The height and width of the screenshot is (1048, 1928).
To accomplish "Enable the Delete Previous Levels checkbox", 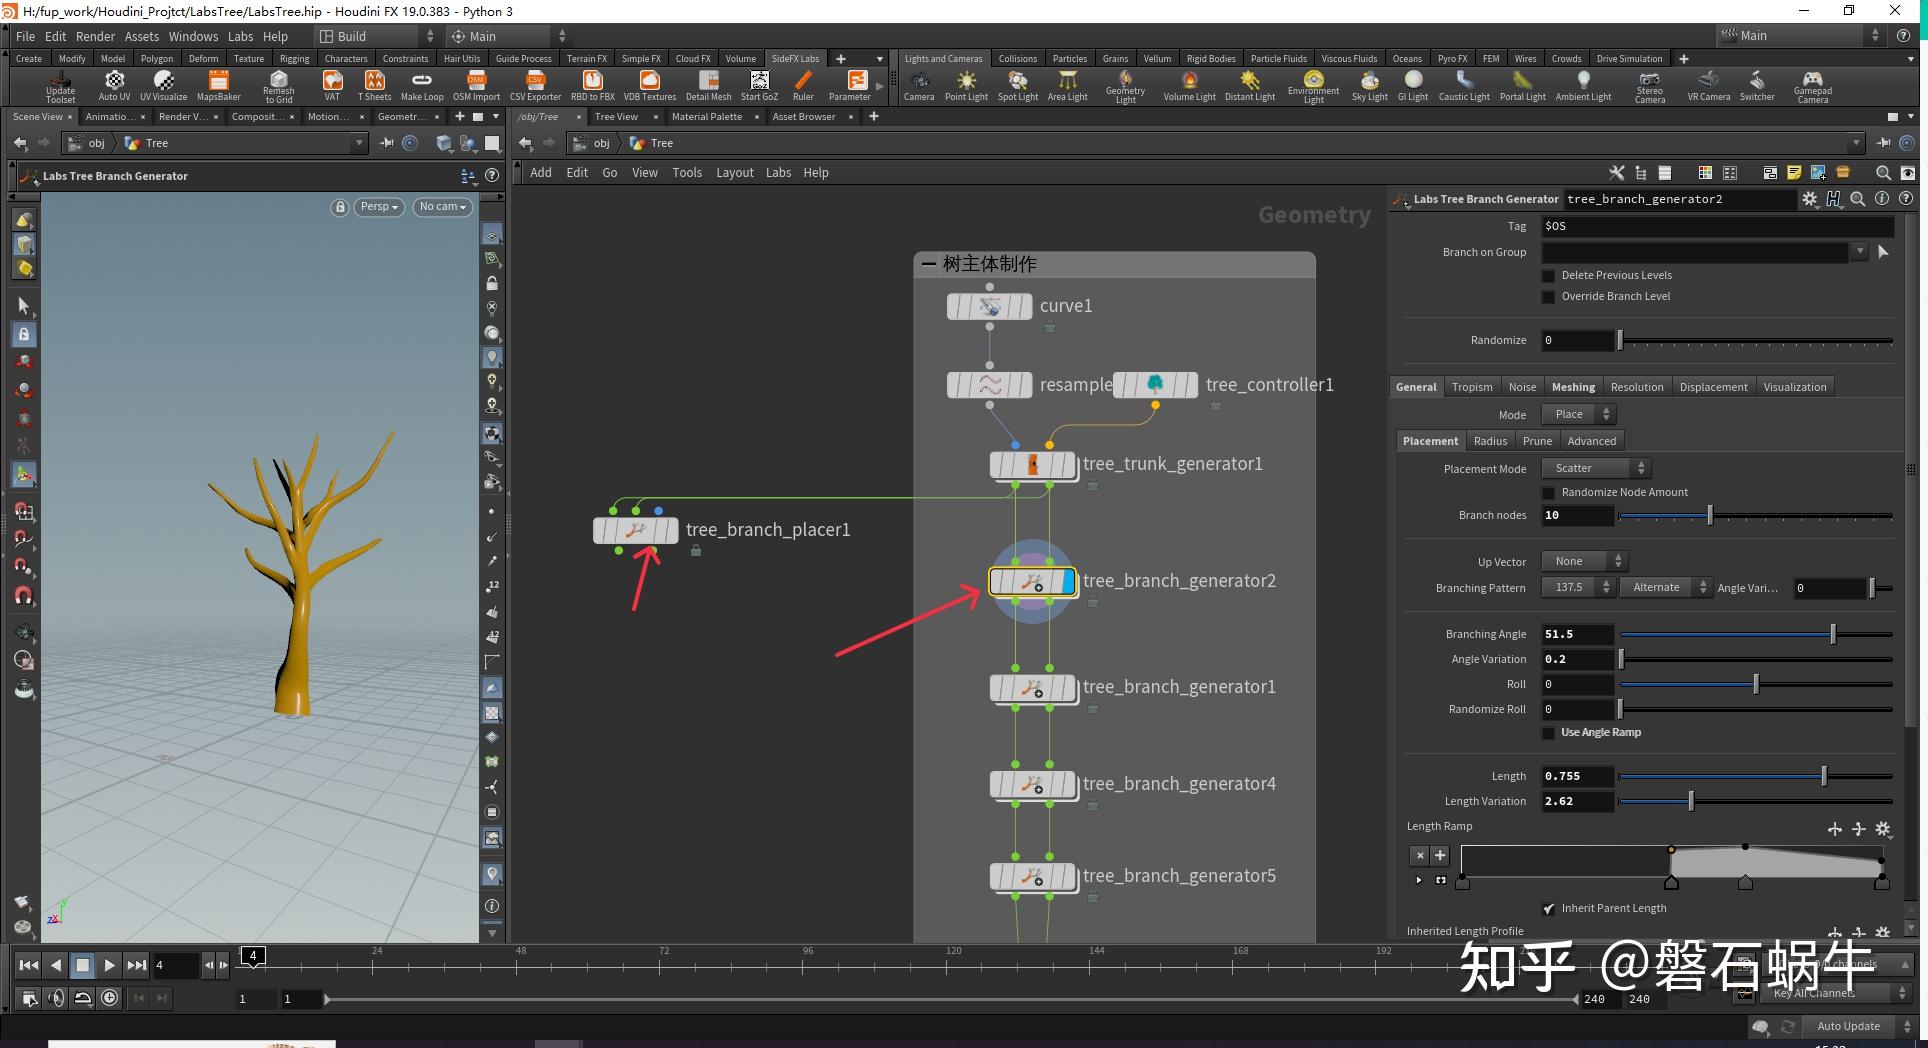I will click(1549, 275).
